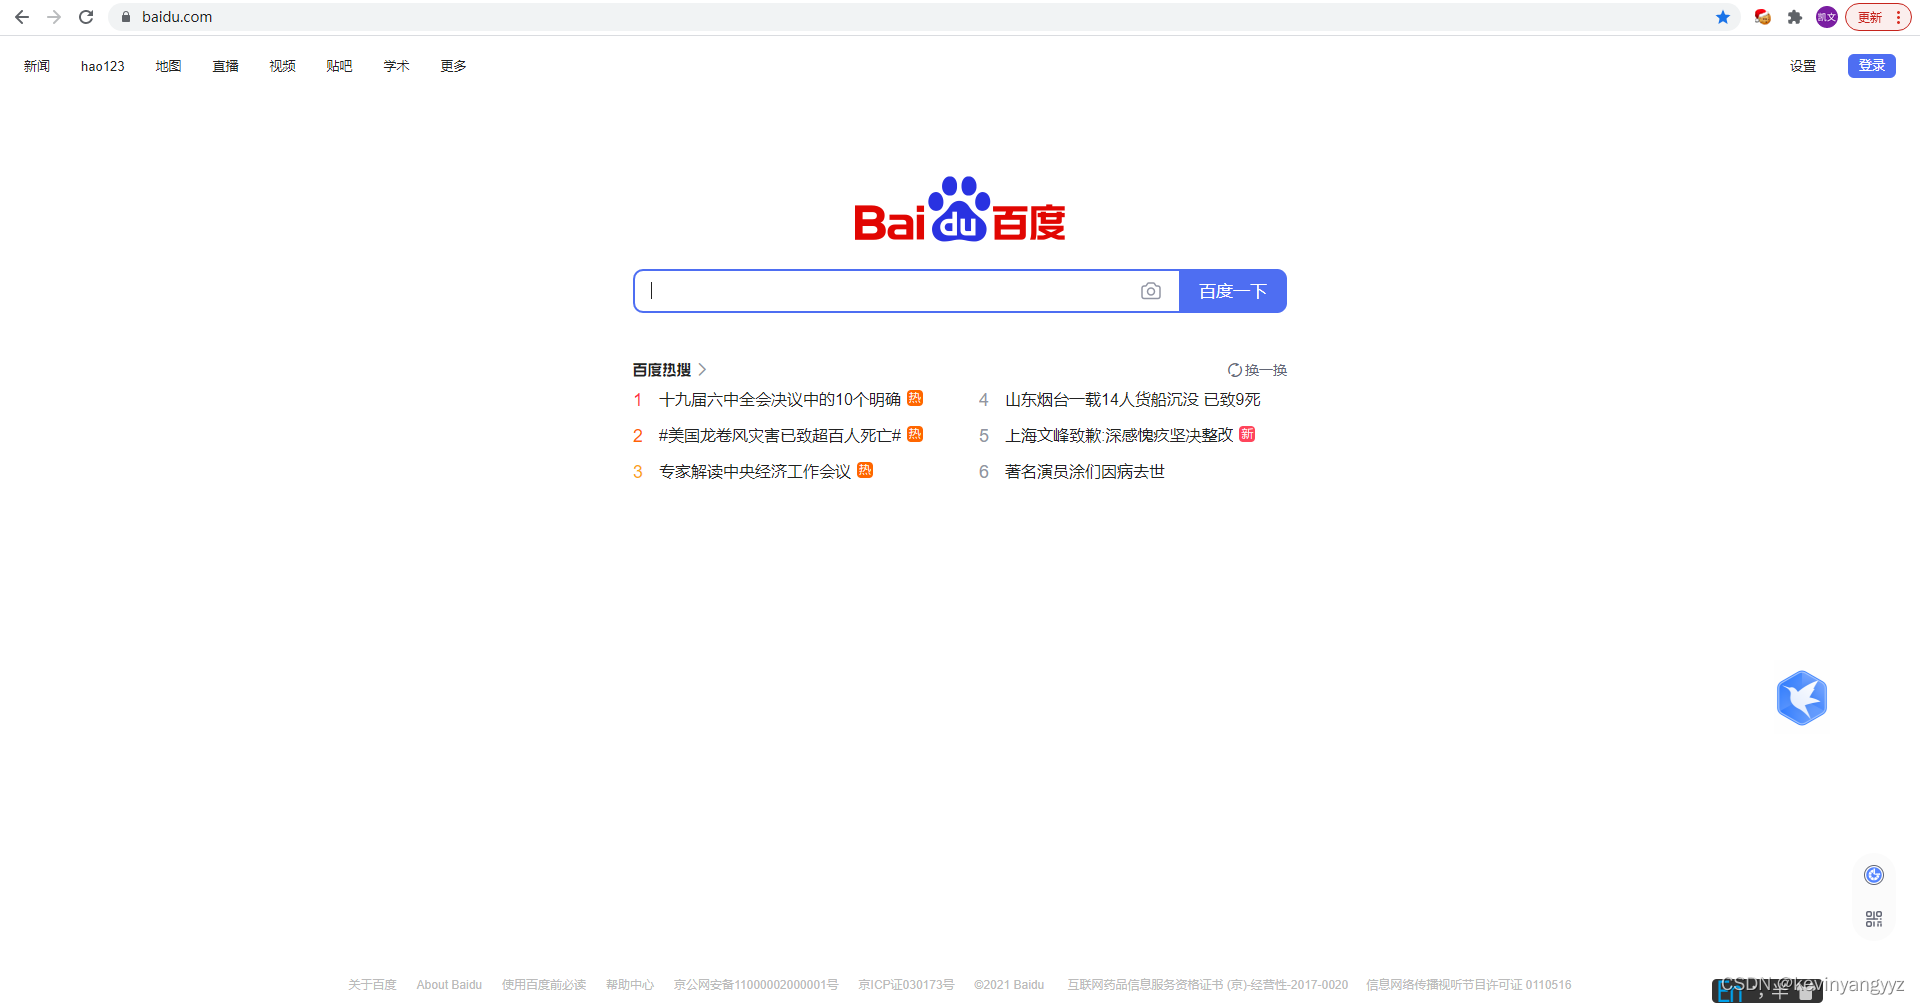
Task: Click the round blue feedback icon
Action: coord(1874,875)
